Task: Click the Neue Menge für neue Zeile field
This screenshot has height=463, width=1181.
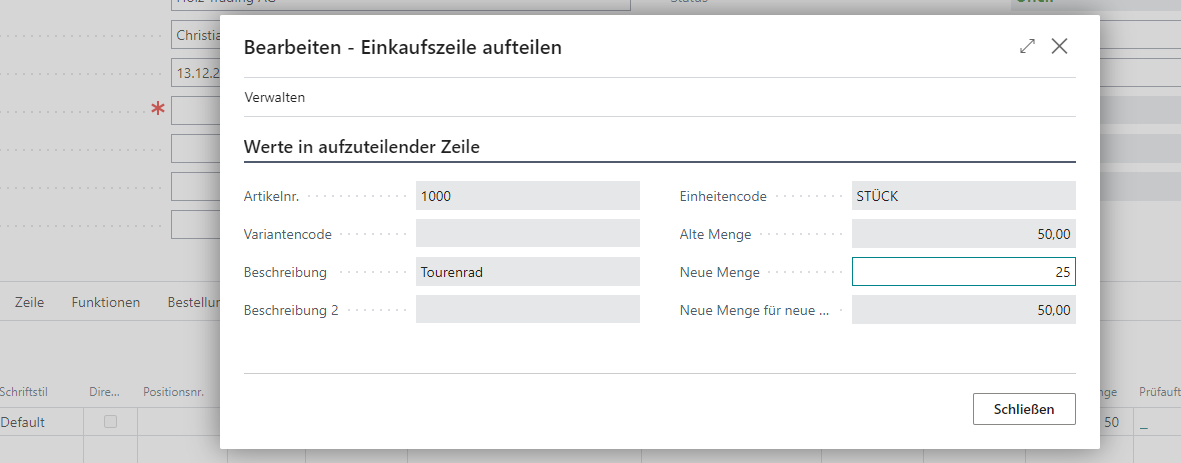Action: pos(963,309)
